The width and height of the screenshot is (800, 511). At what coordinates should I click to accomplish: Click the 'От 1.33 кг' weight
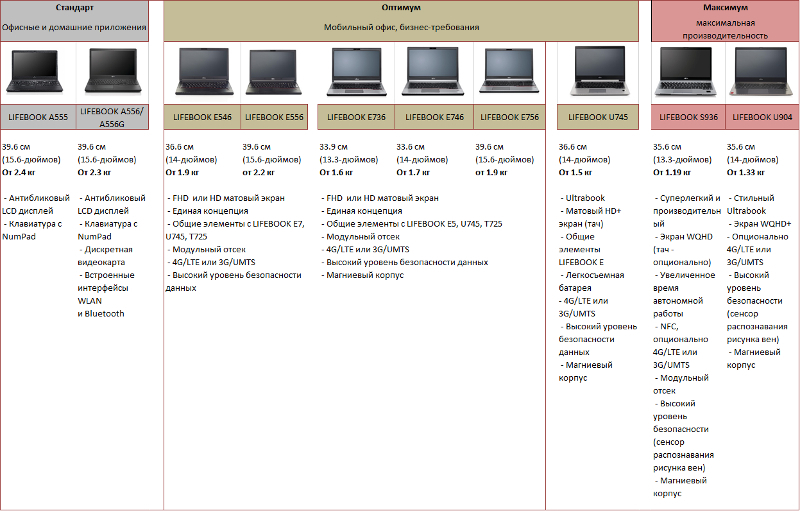tap(746, 172)
